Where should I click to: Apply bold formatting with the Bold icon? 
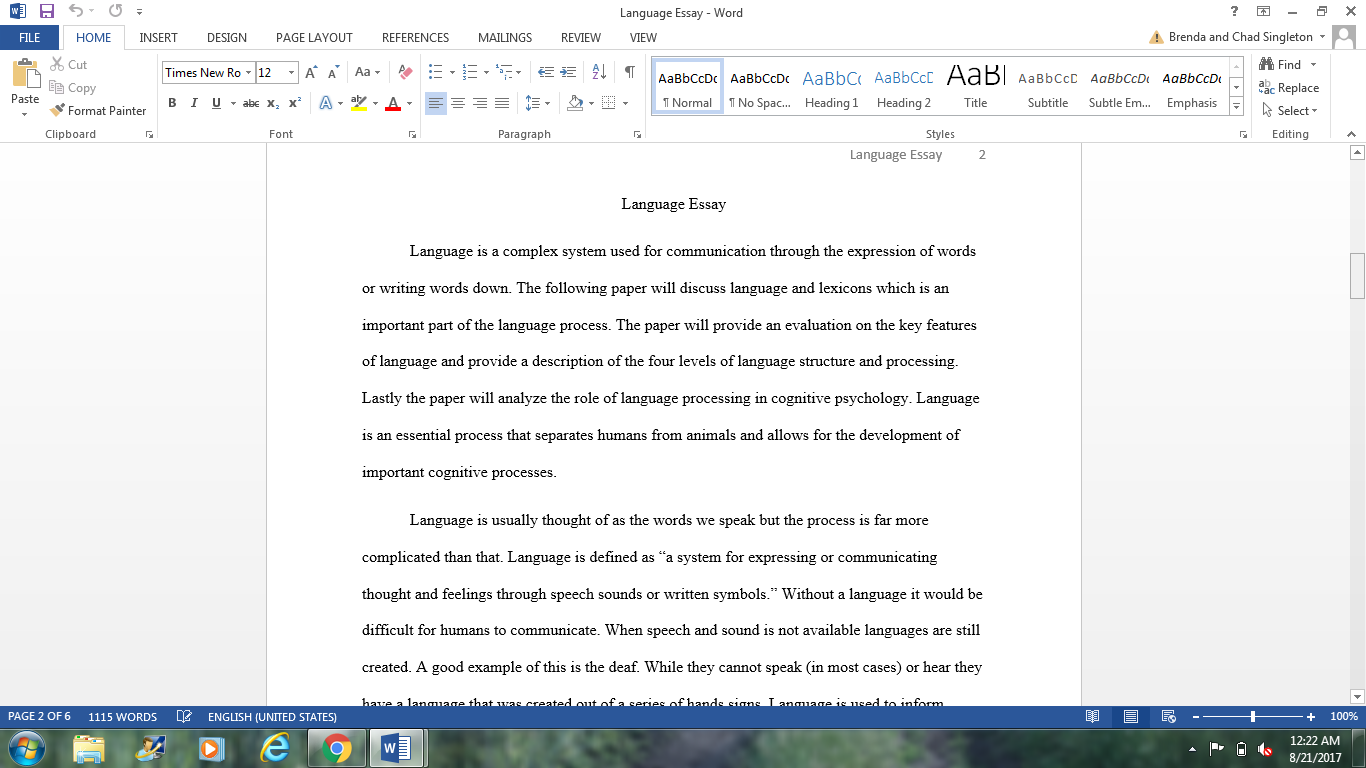point(172,103)
